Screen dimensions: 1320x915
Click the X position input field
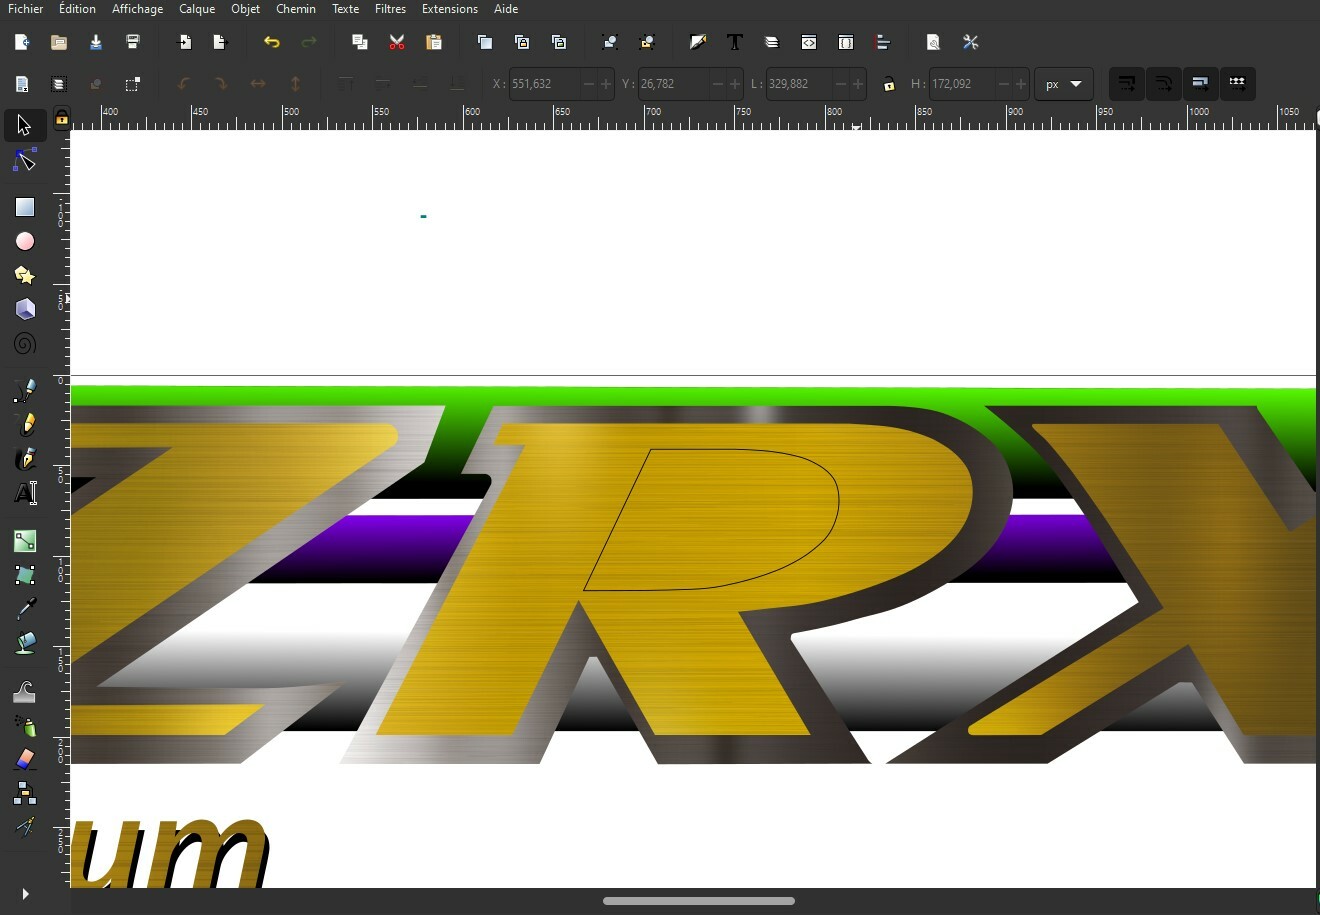pyautogui.click(x=544, y=84)
